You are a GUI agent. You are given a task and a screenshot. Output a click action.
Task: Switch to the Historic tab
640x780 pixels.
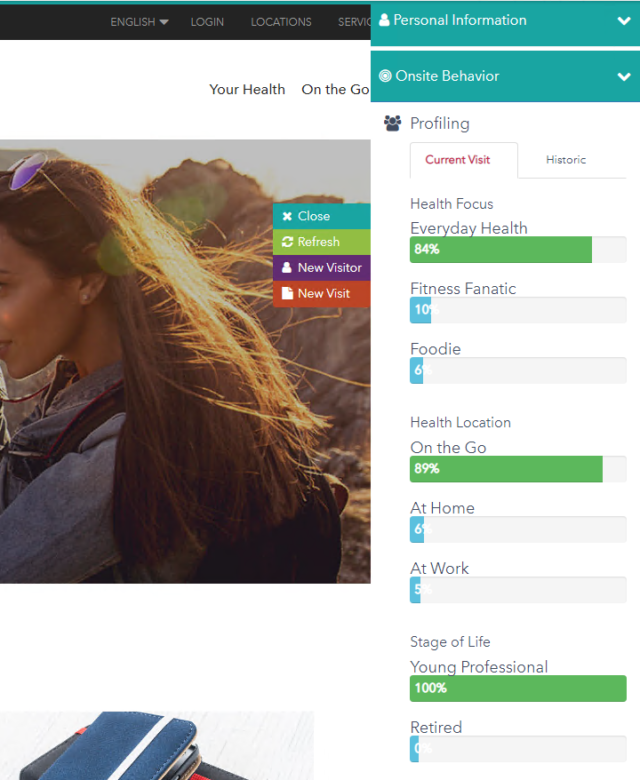pyautogui.click(x=566, y=160)
